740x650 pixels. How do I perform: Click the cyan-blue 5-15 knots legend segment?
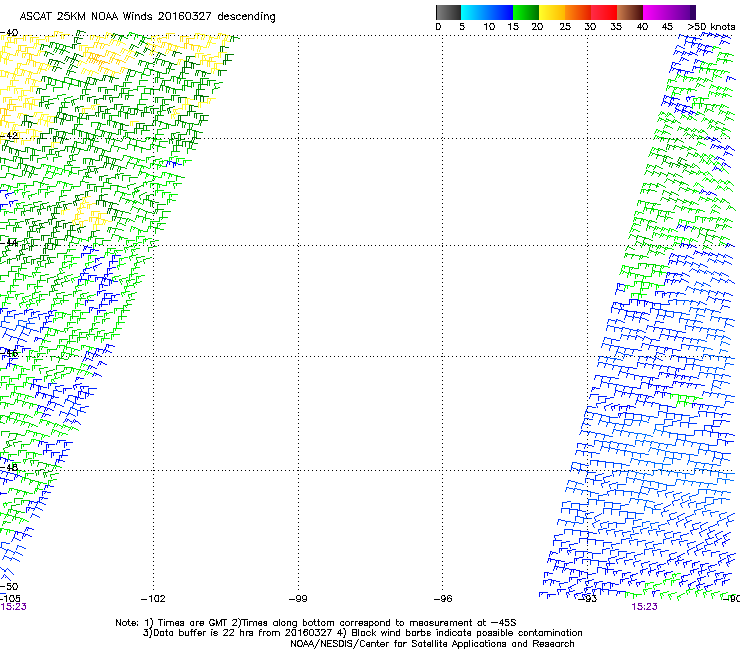click(487, 12)
